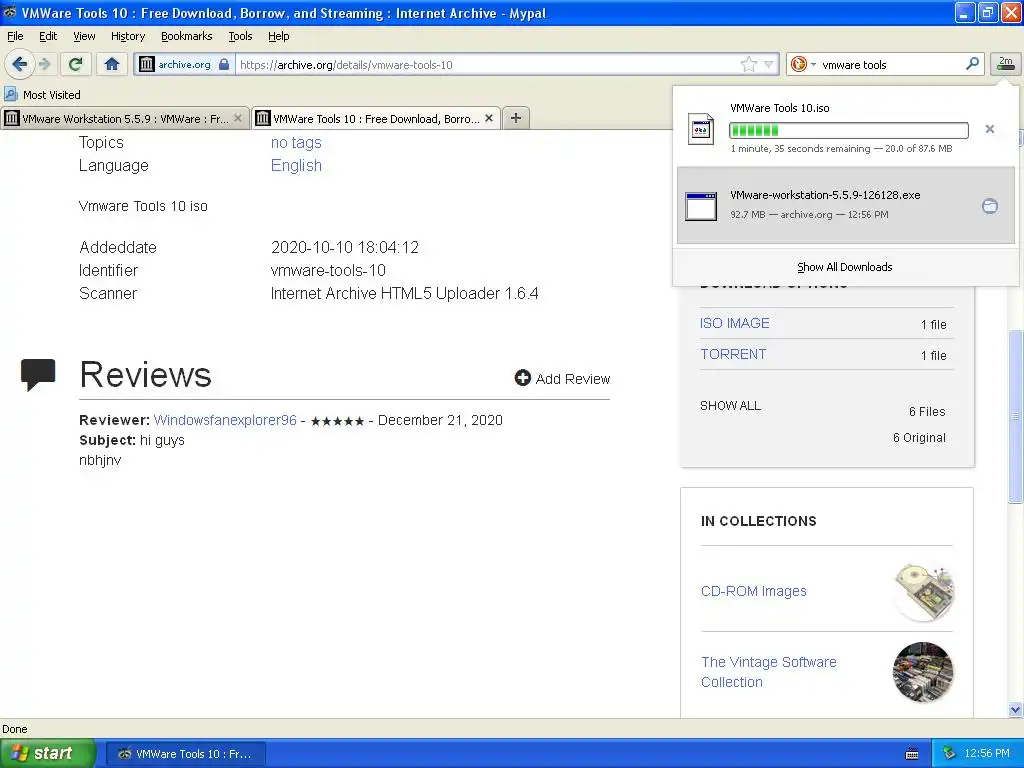The image size is (1024, 768).
Task: Cancel the VMWare Tools 10.iso download
Action: click(x=989, y=129)
